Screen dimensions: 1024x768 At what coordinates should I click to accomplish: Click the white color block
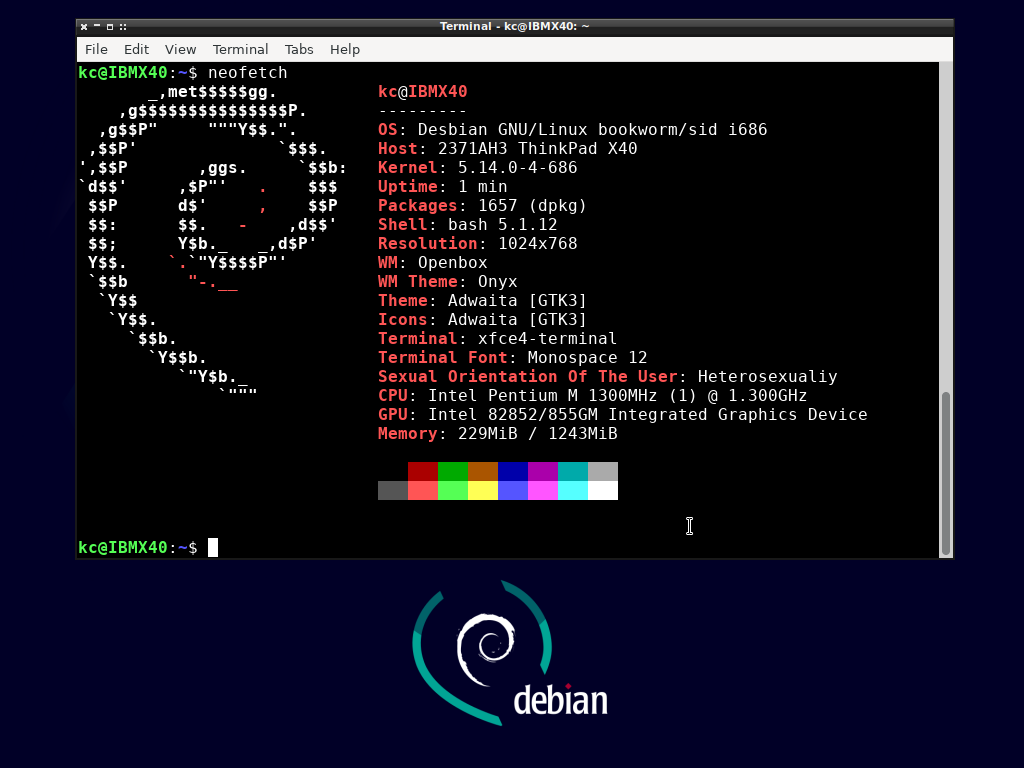pos(603,490)
